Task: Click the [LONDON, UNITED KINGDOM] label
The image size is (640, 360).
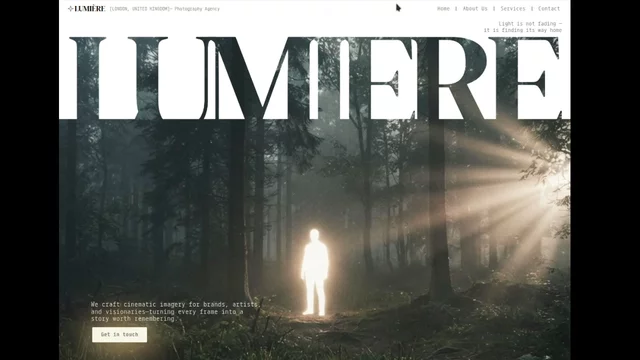Action: 139,9
